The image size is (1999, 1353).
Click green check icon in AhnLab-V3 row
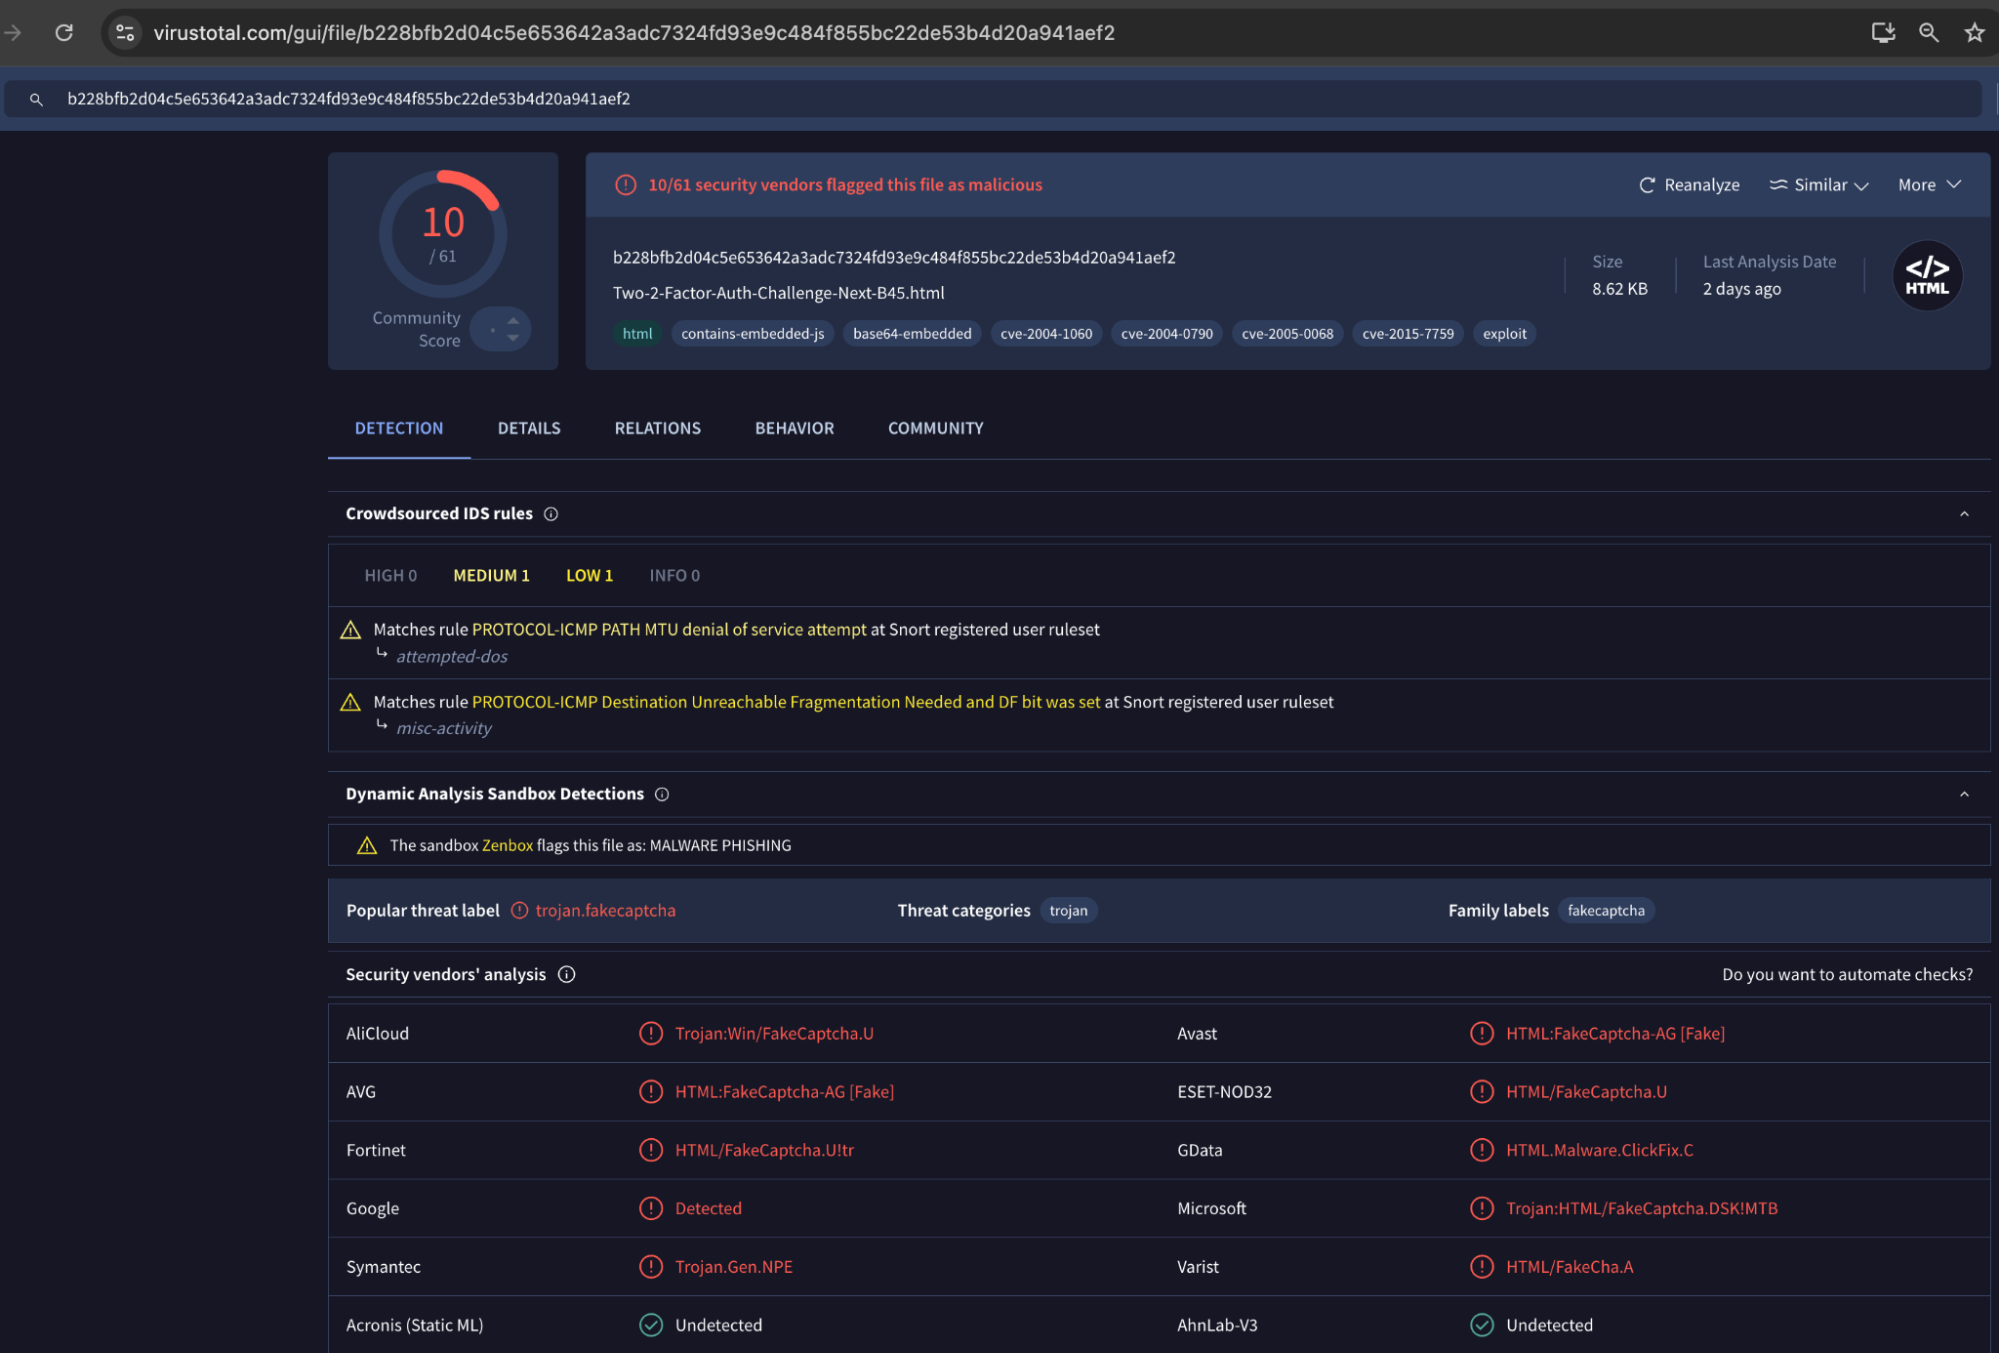[1482, 1325]
